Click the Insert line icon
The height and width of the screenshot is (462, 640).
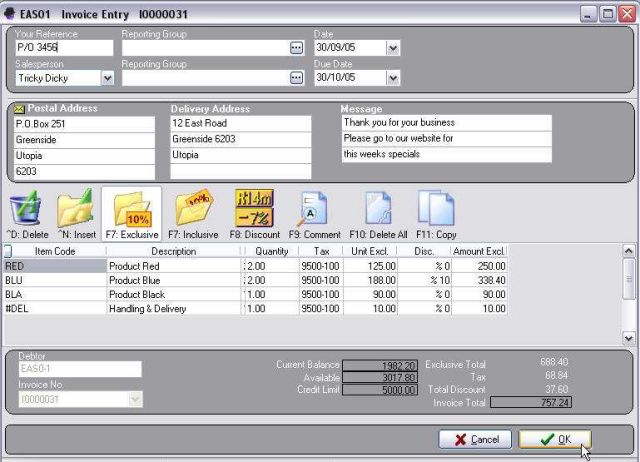[x=76, y=210]
